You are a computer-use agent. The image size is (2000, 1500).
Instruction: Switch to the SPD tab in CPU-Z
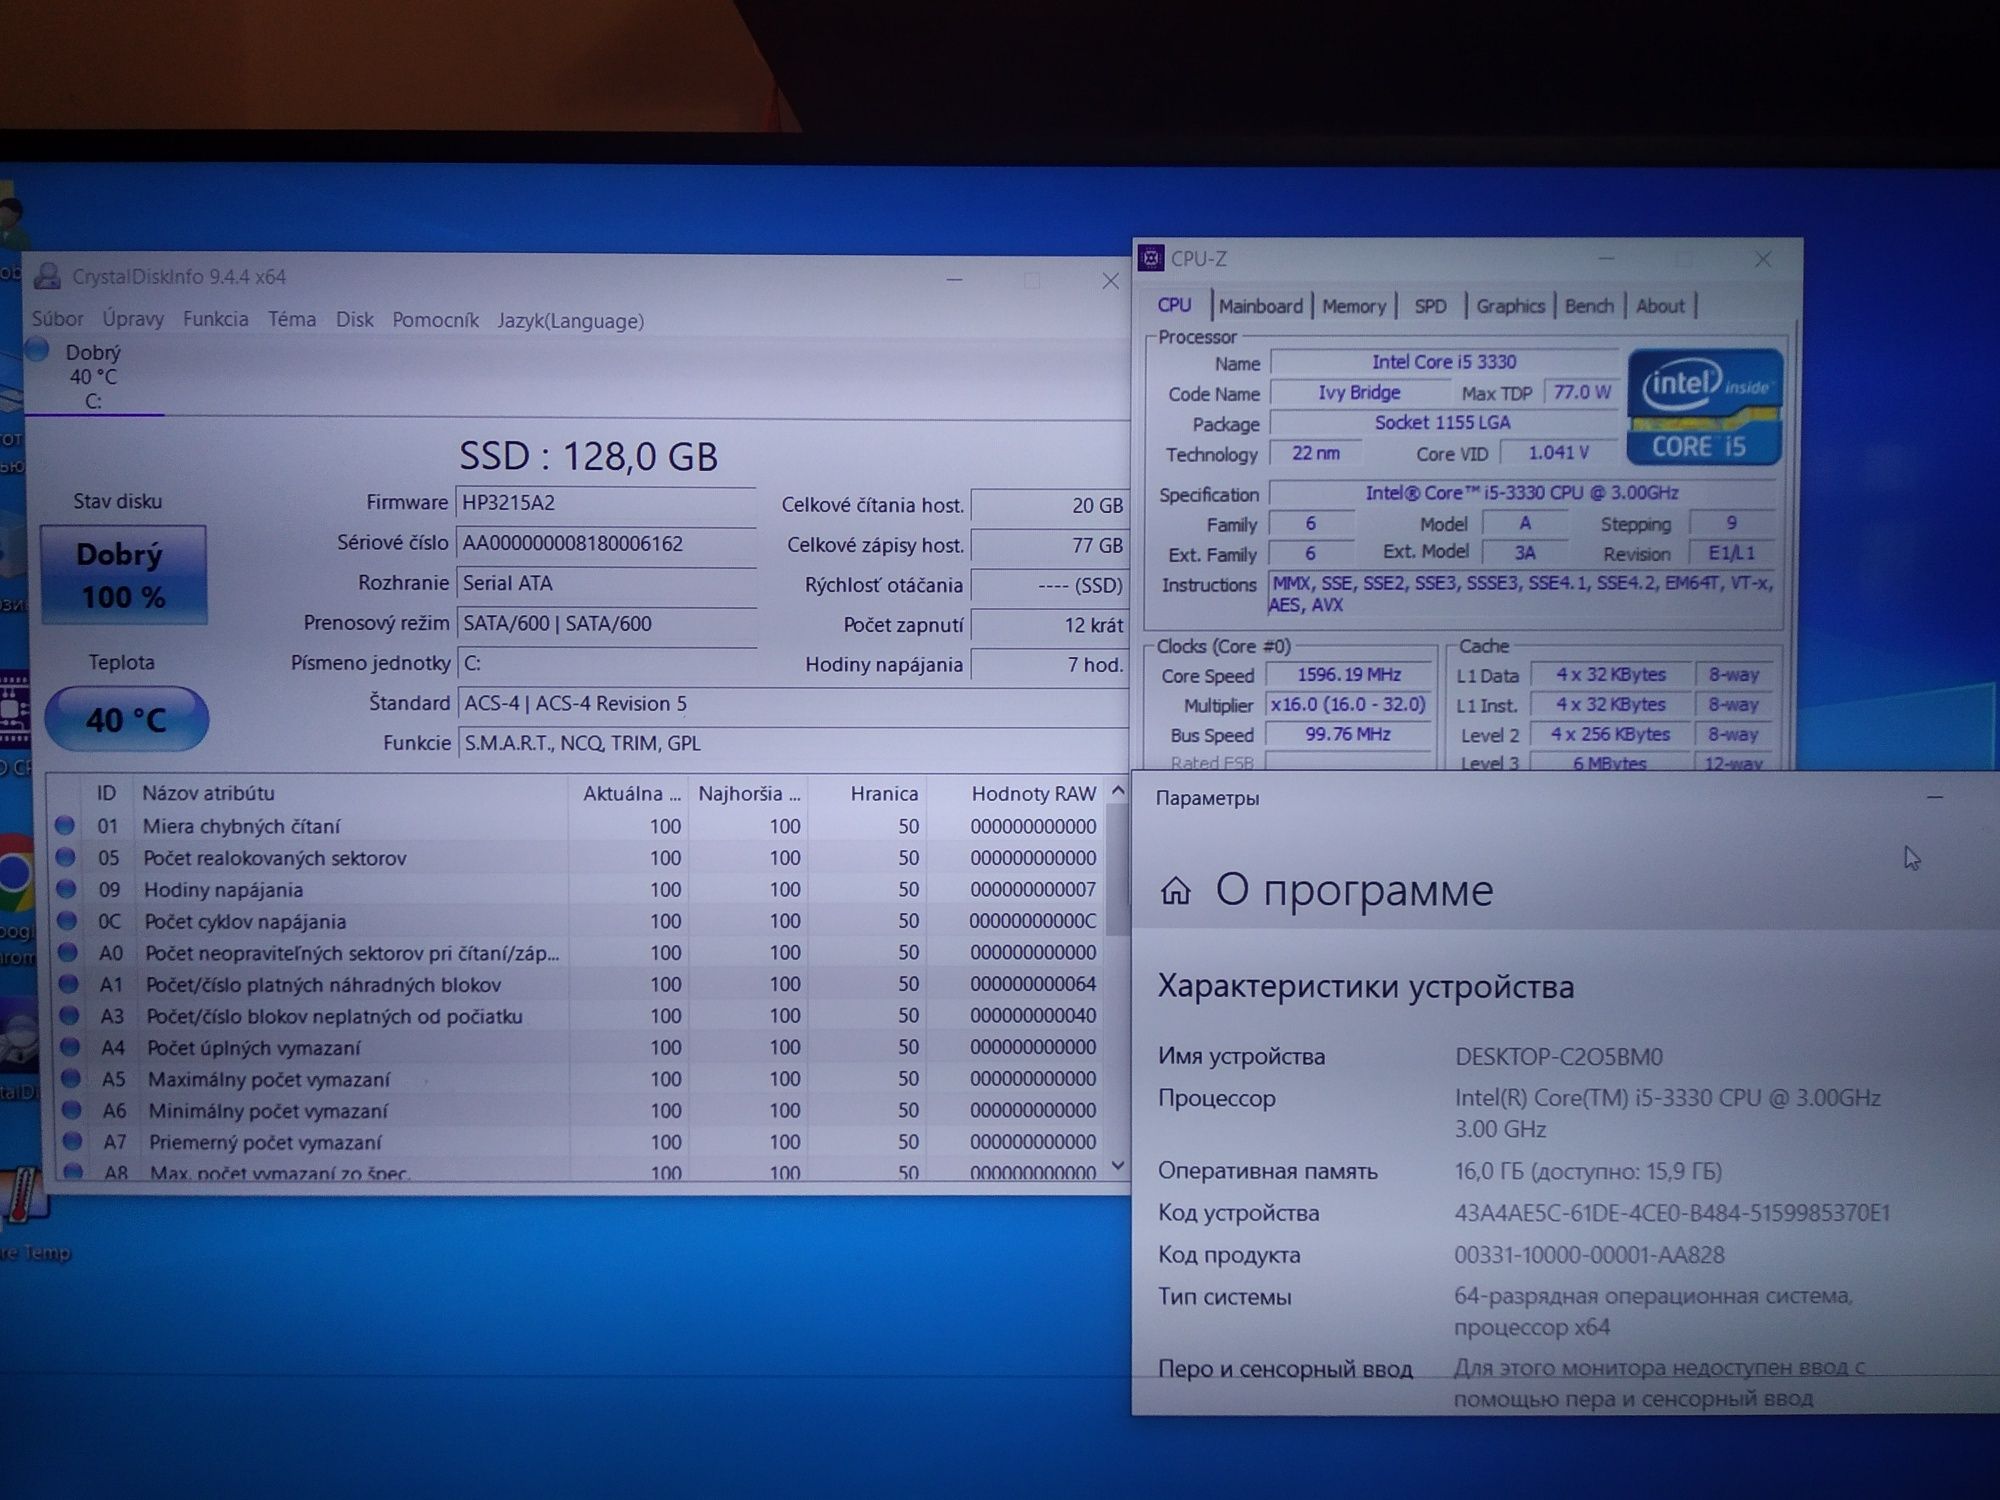point(1430,306)
